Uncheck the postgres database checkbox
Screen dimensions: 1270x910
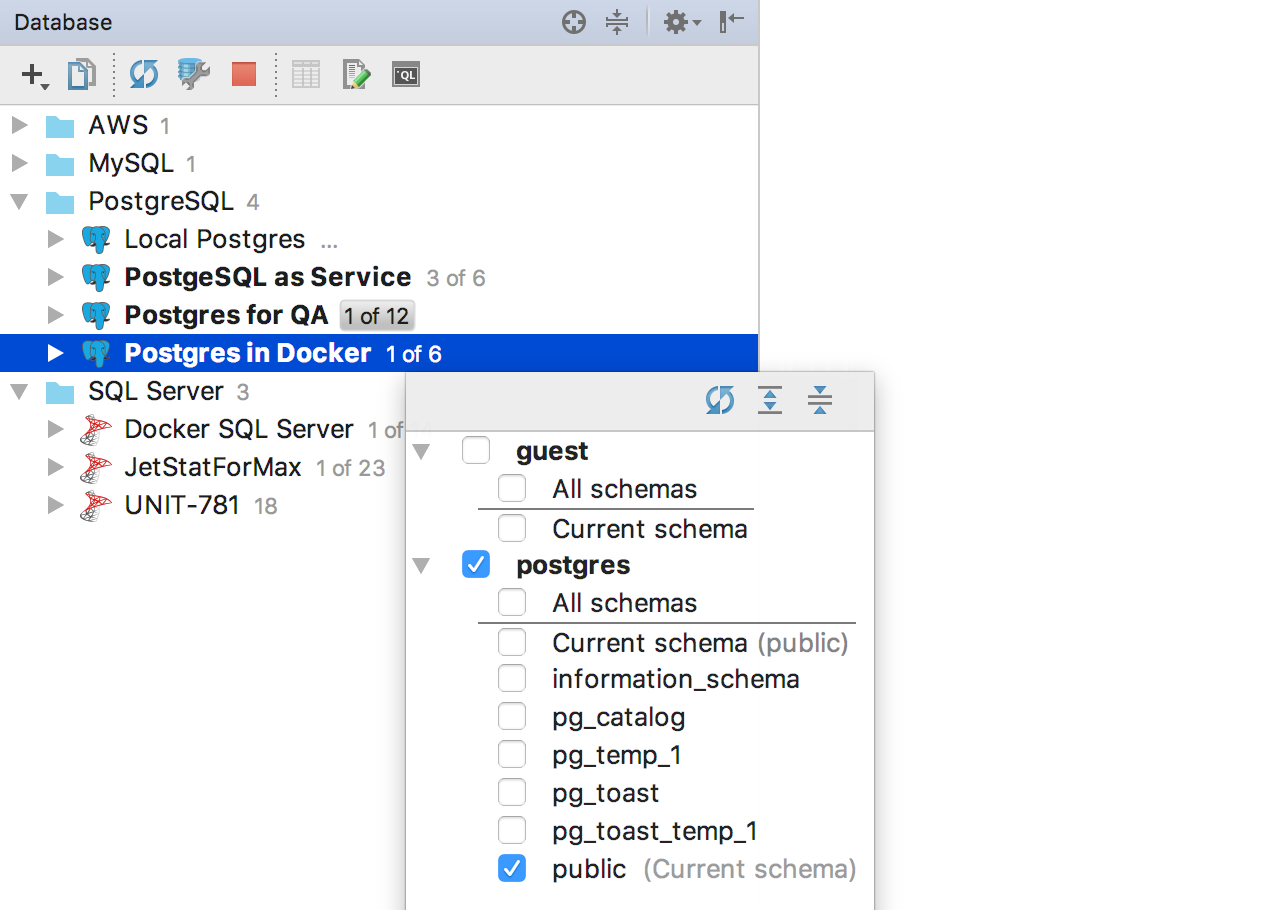click(476, 565)
